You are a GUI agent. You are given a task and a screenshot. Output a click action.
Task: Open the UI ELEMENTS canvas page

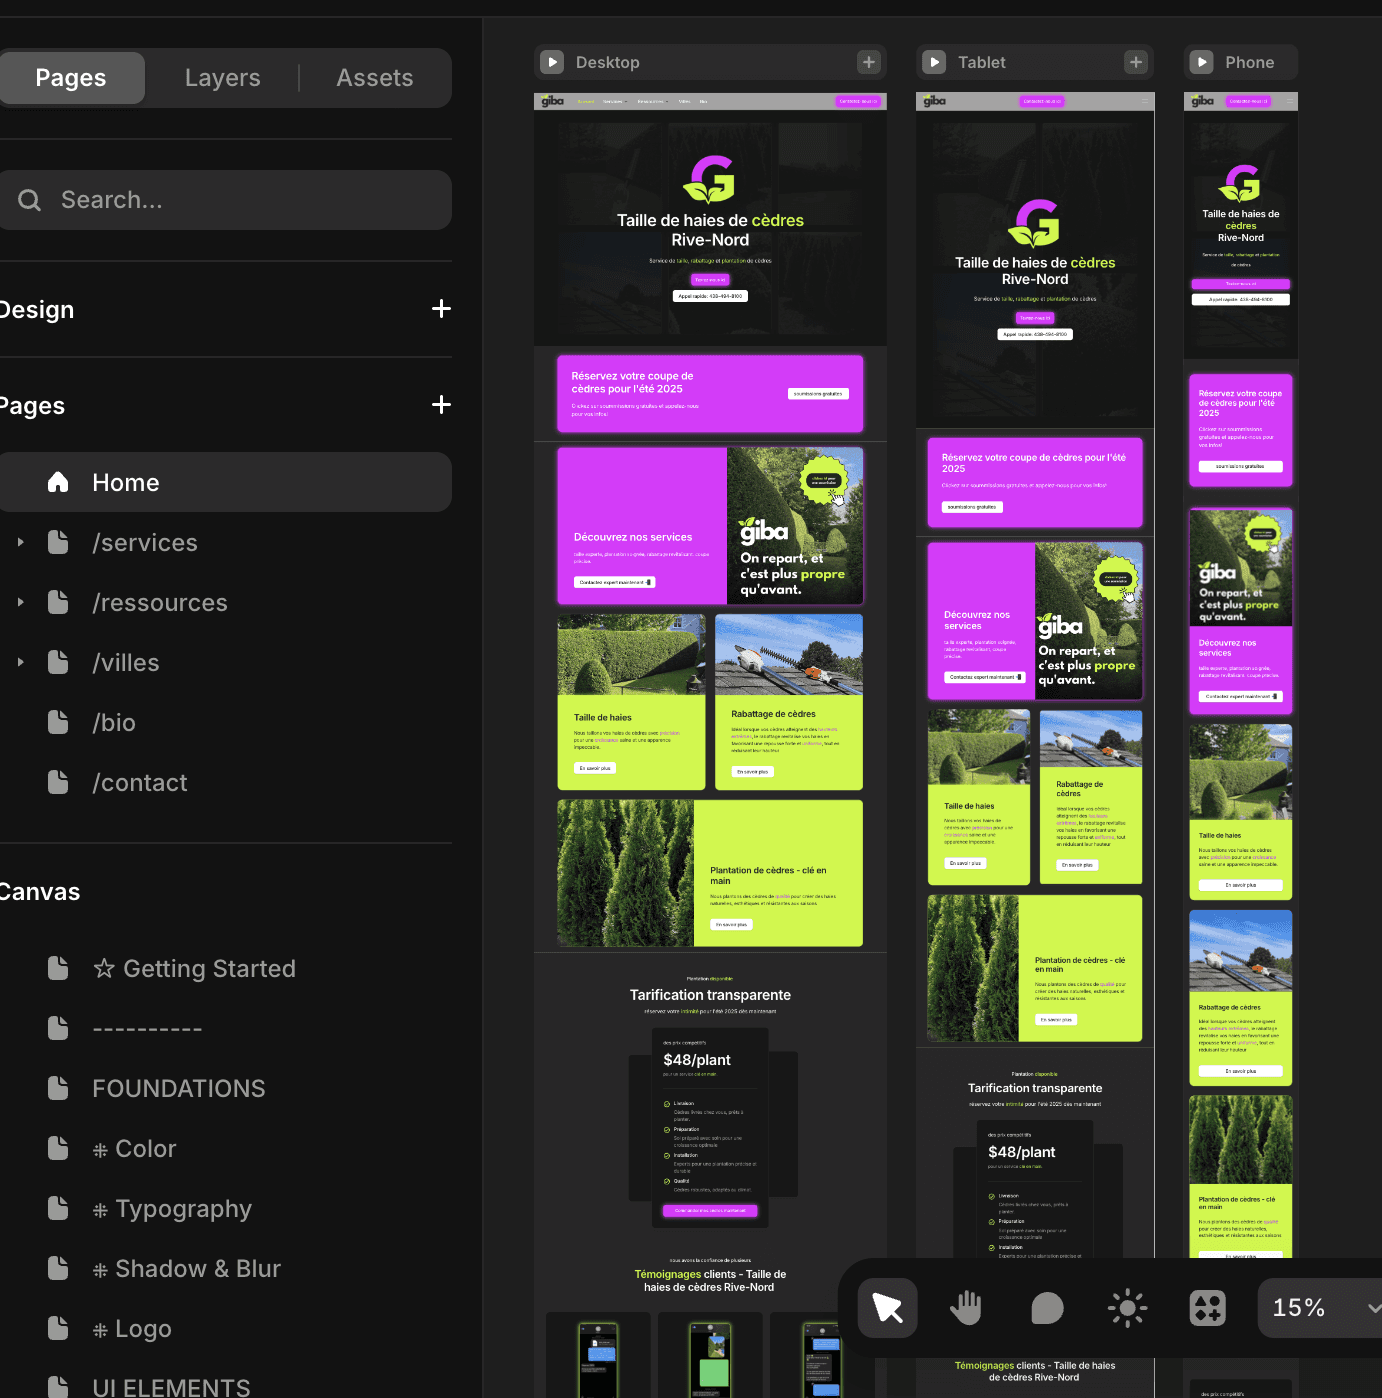pos(171,1387)
